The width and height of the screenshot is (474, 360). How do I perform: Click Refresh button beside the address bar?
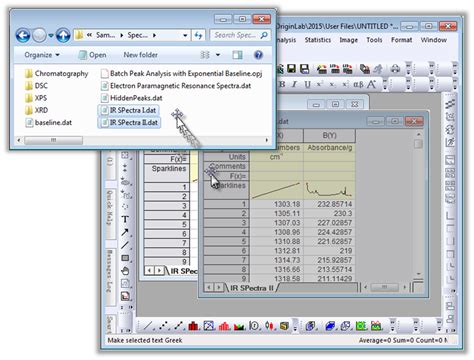tap(198, 35)
